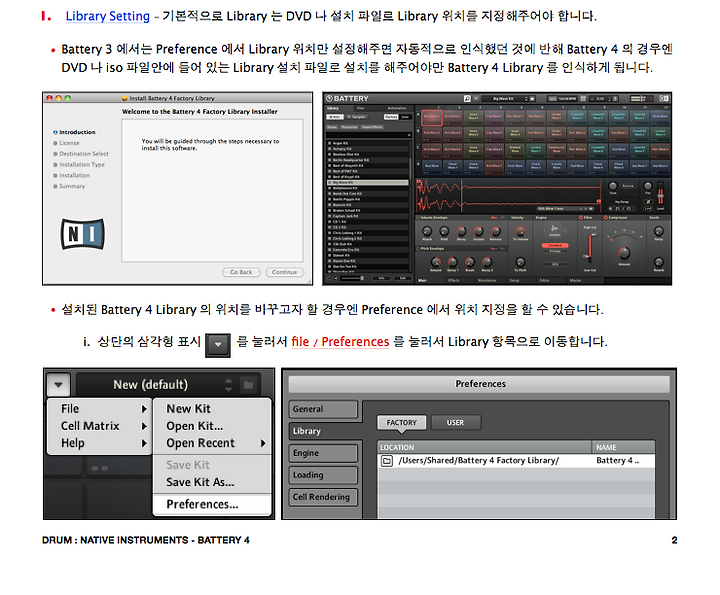Expand the Open Recent submenu
Image resolution: width=720 pixels, height=595 pixels.
(212, 443)
